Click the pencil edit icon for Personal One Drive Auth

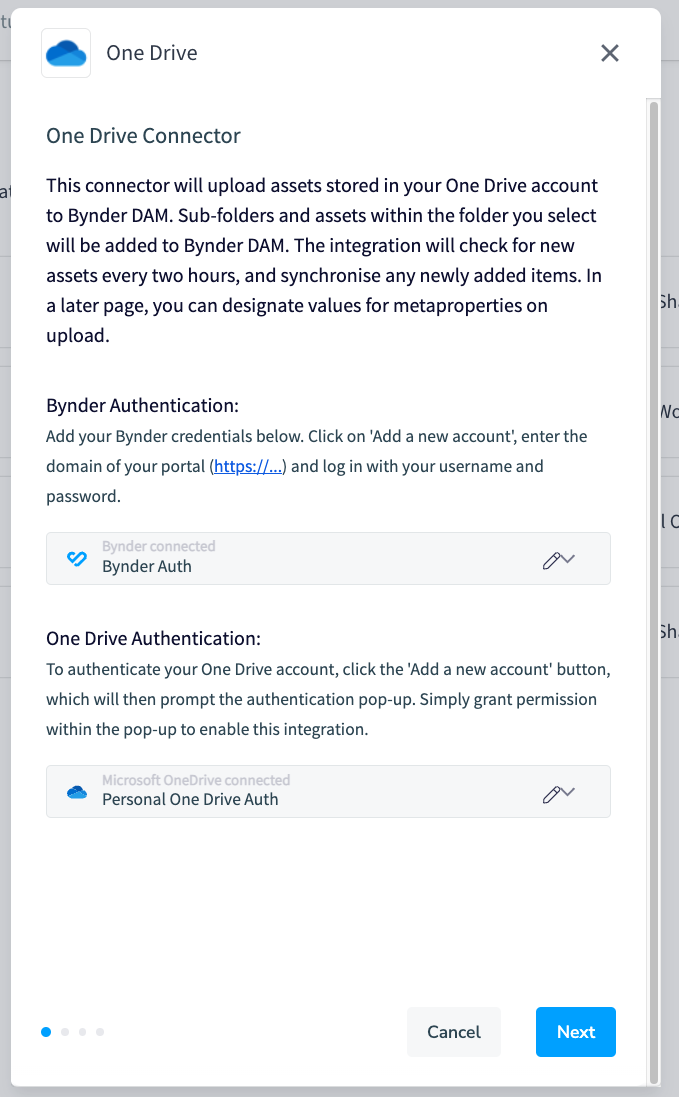click(552, 794)
